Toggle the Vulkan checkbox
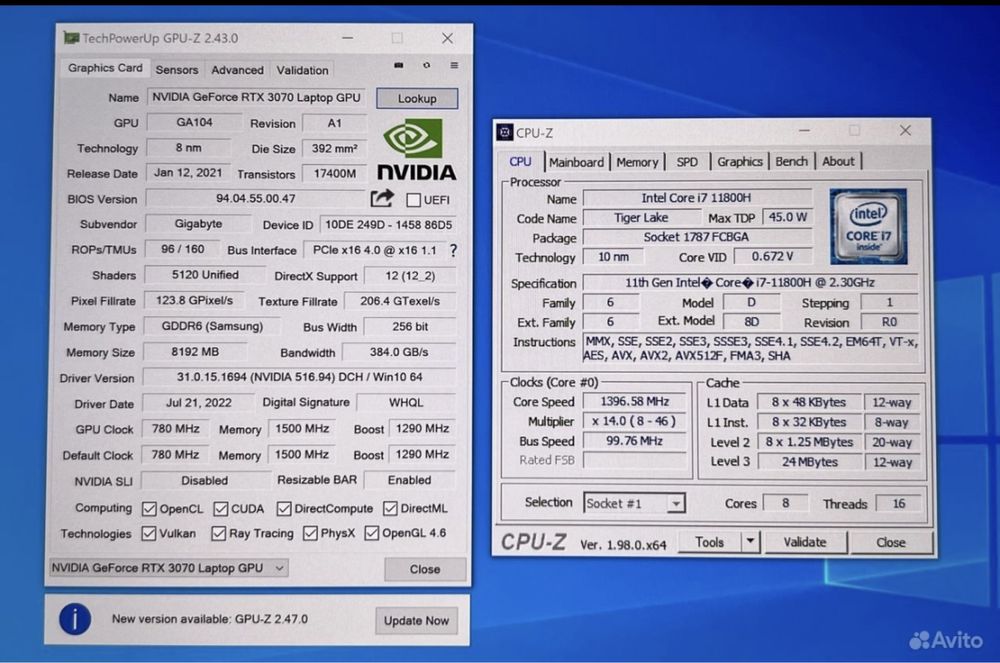Viewport: 1000px width, 663px height. [149, 533]
